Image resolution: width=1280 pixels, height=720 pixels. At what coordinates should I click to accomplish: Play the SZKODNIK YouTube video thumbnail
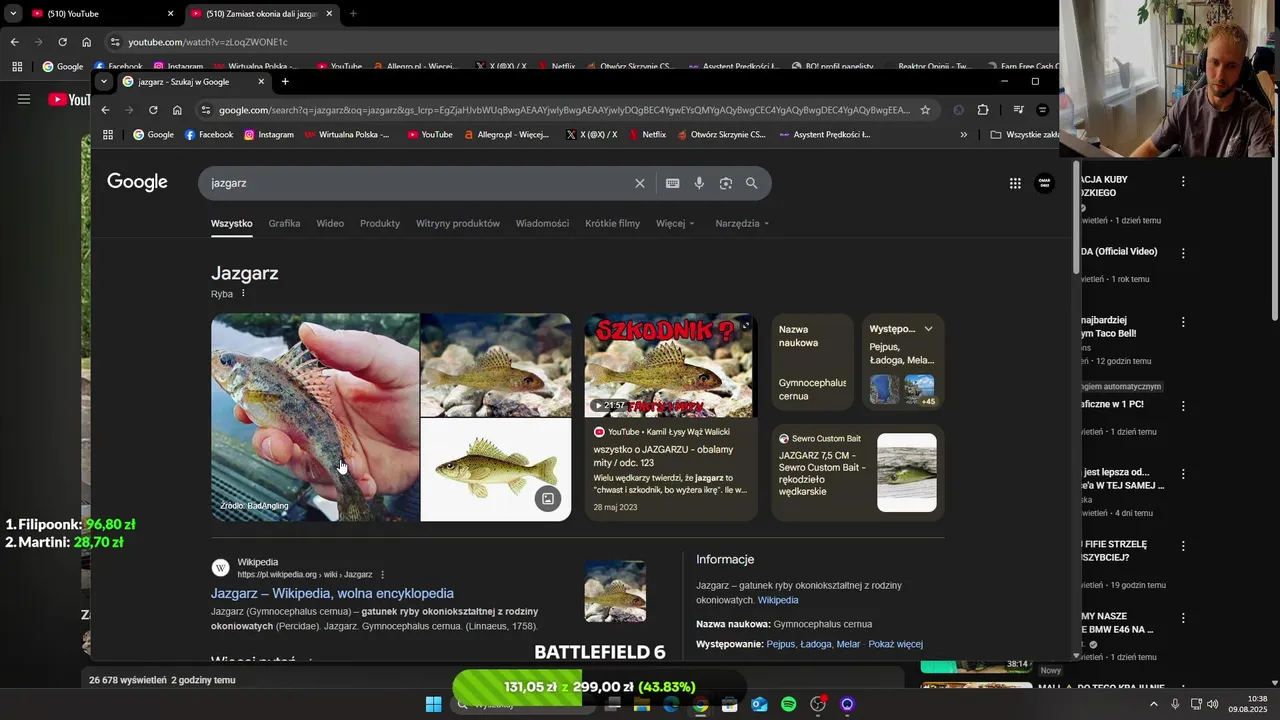(x=671, y=365)
